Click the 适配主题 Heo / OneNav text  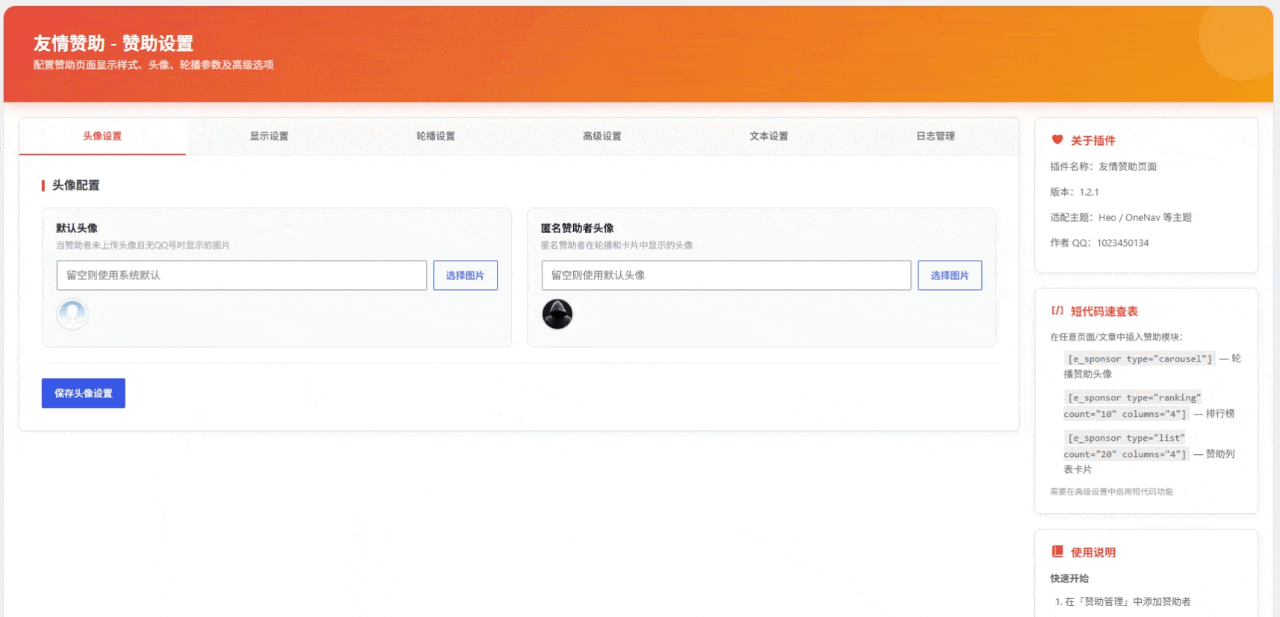coord(1120,217)
